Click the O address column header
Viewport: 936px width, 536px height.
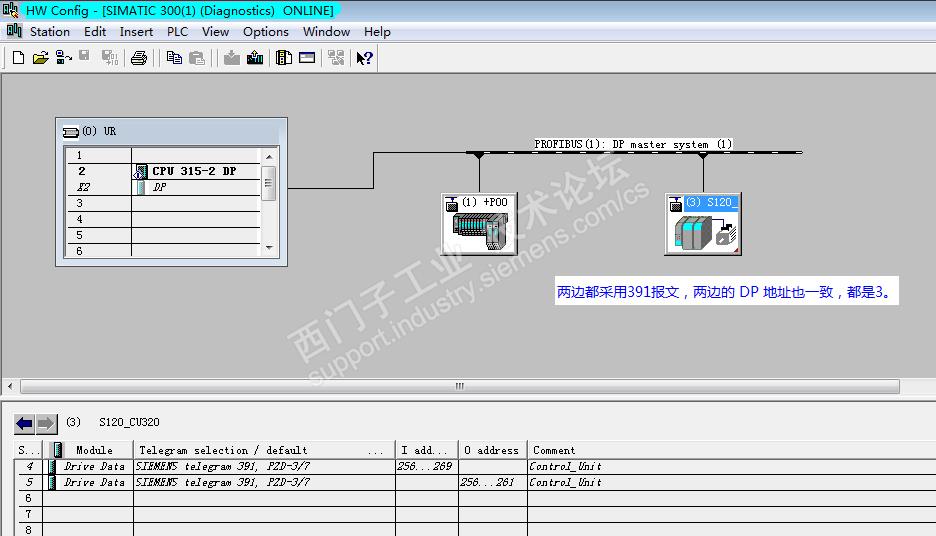pyautogui.click(x=492, y=450)
